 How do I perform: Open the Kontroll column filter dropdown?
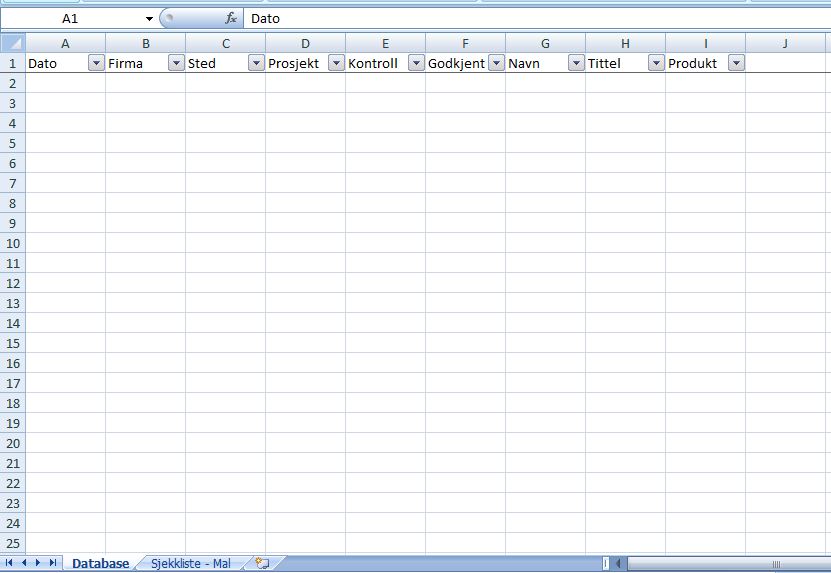[416, 63]
